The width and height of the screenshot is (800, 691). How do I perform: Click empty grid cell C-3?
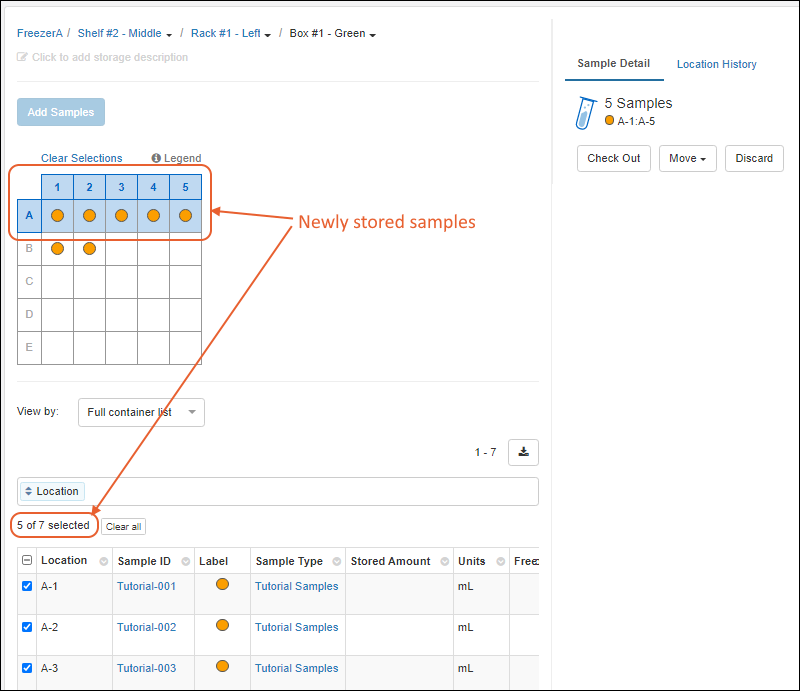coord(121,281)
